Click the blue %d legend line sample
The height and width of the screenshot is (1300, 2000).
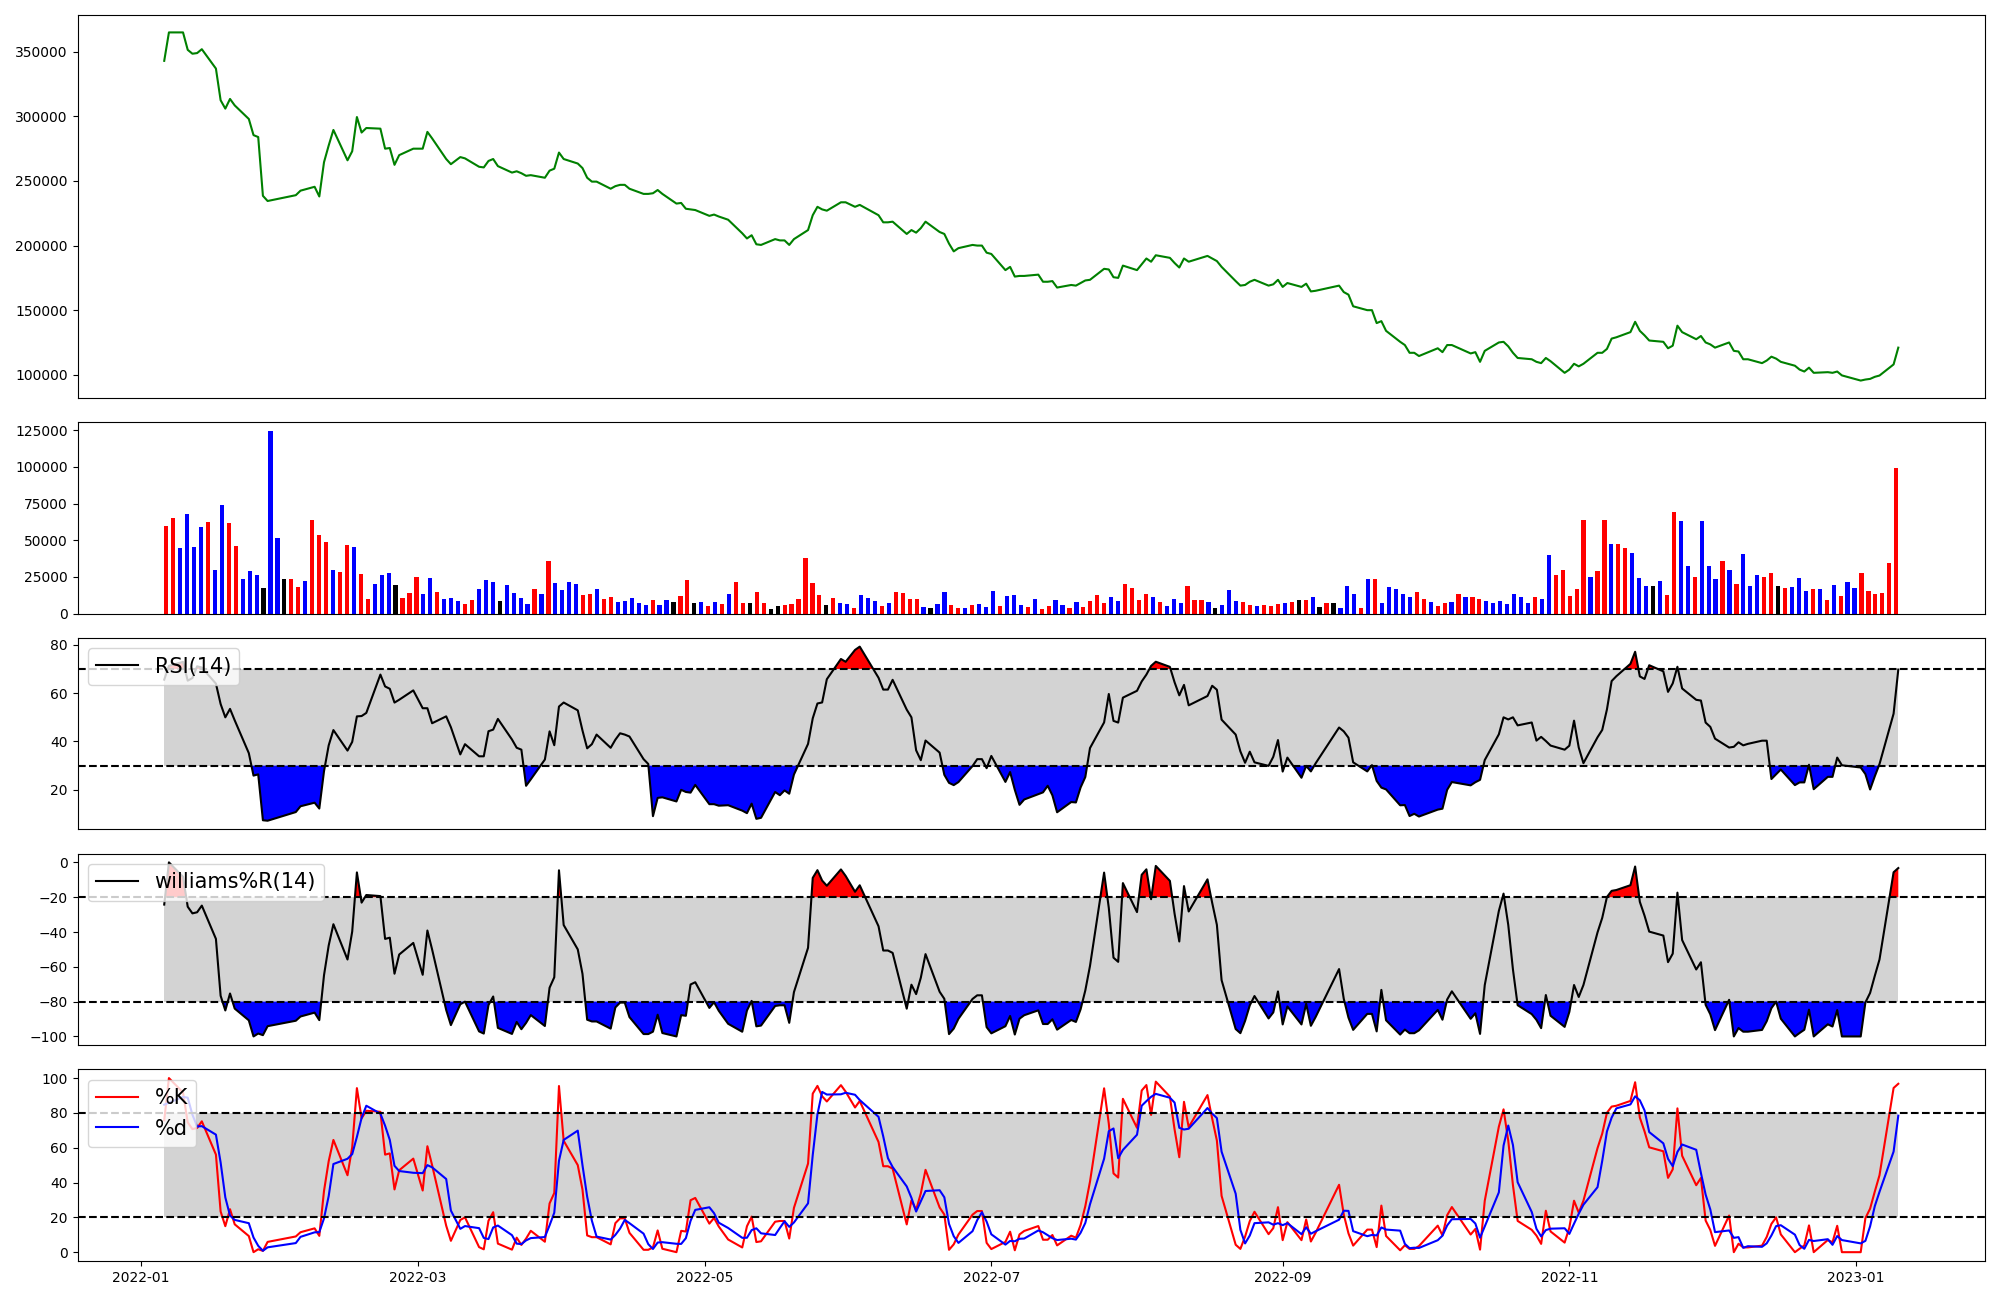click(x=117, y=1128)
